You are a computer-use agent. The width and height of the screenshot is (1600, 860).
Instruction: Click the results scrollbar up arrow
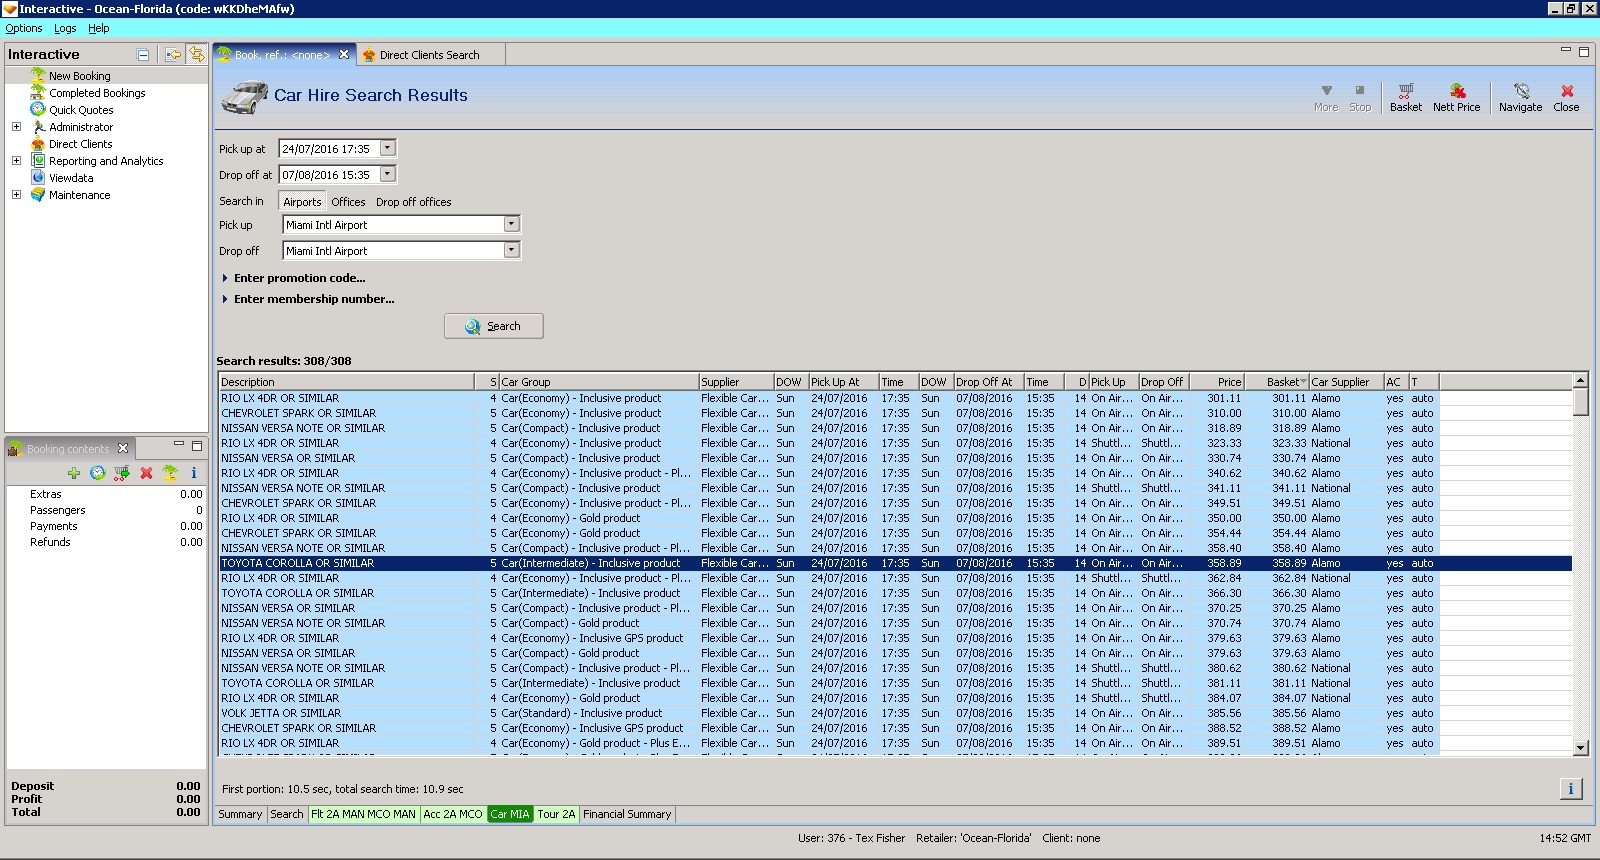(1580, 380)
